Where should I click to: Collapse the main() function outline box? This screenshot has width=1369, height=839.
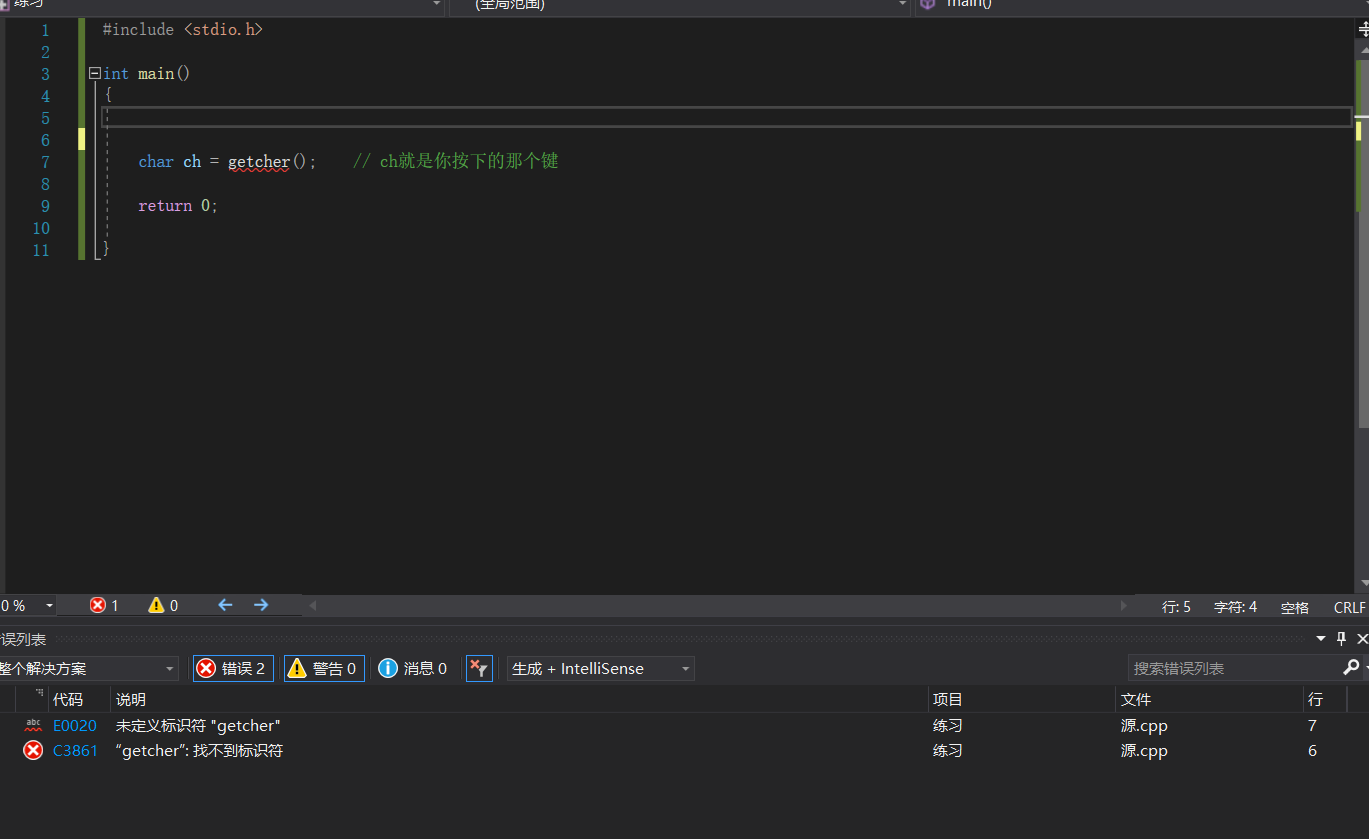[95, 73]
